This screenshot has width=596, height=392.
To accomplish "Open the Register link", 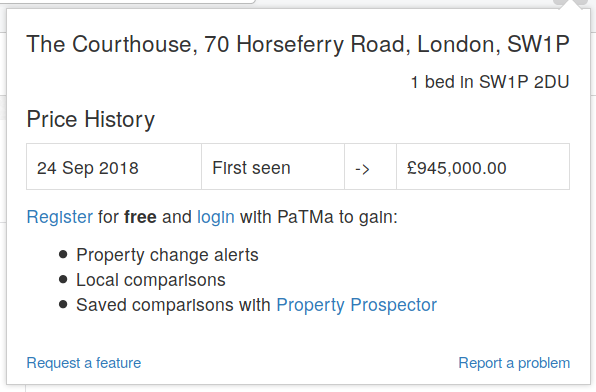I will pyautogui.click(x=60, y=217).
